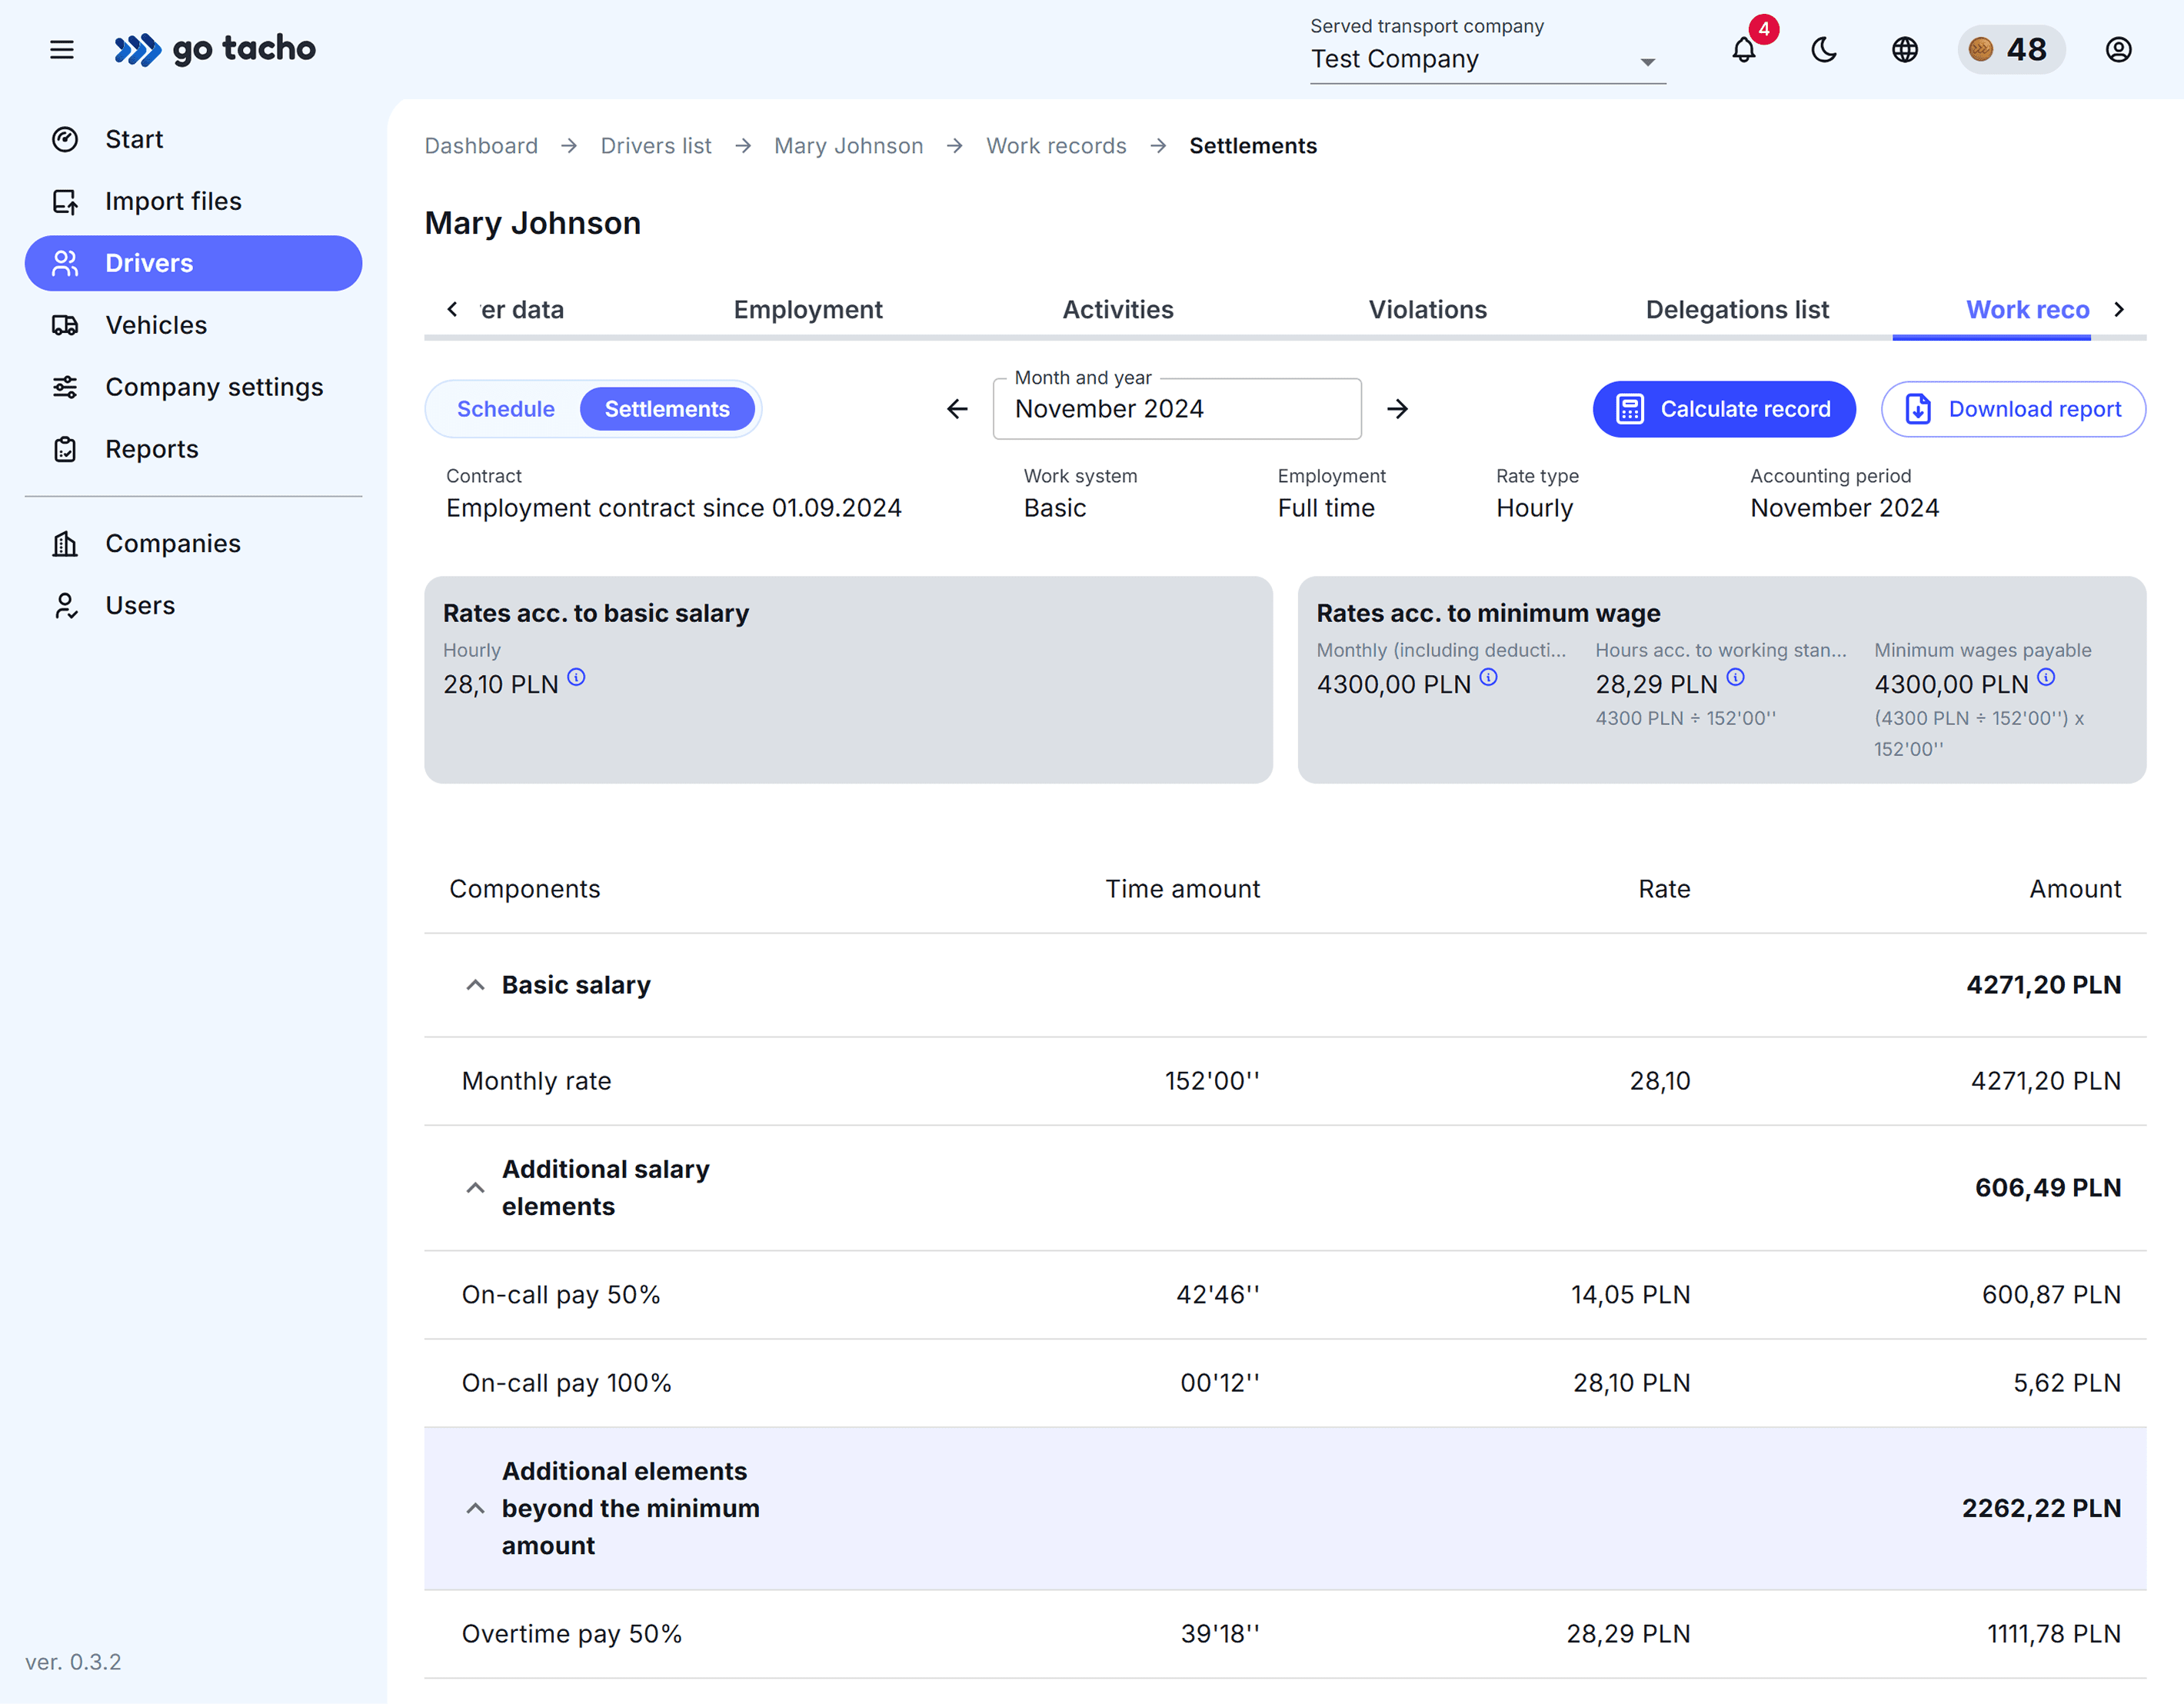The height and width of the screenshot is (1704, 2184).
Task: Go to Start in sidebar
Action: click(193, 139)
